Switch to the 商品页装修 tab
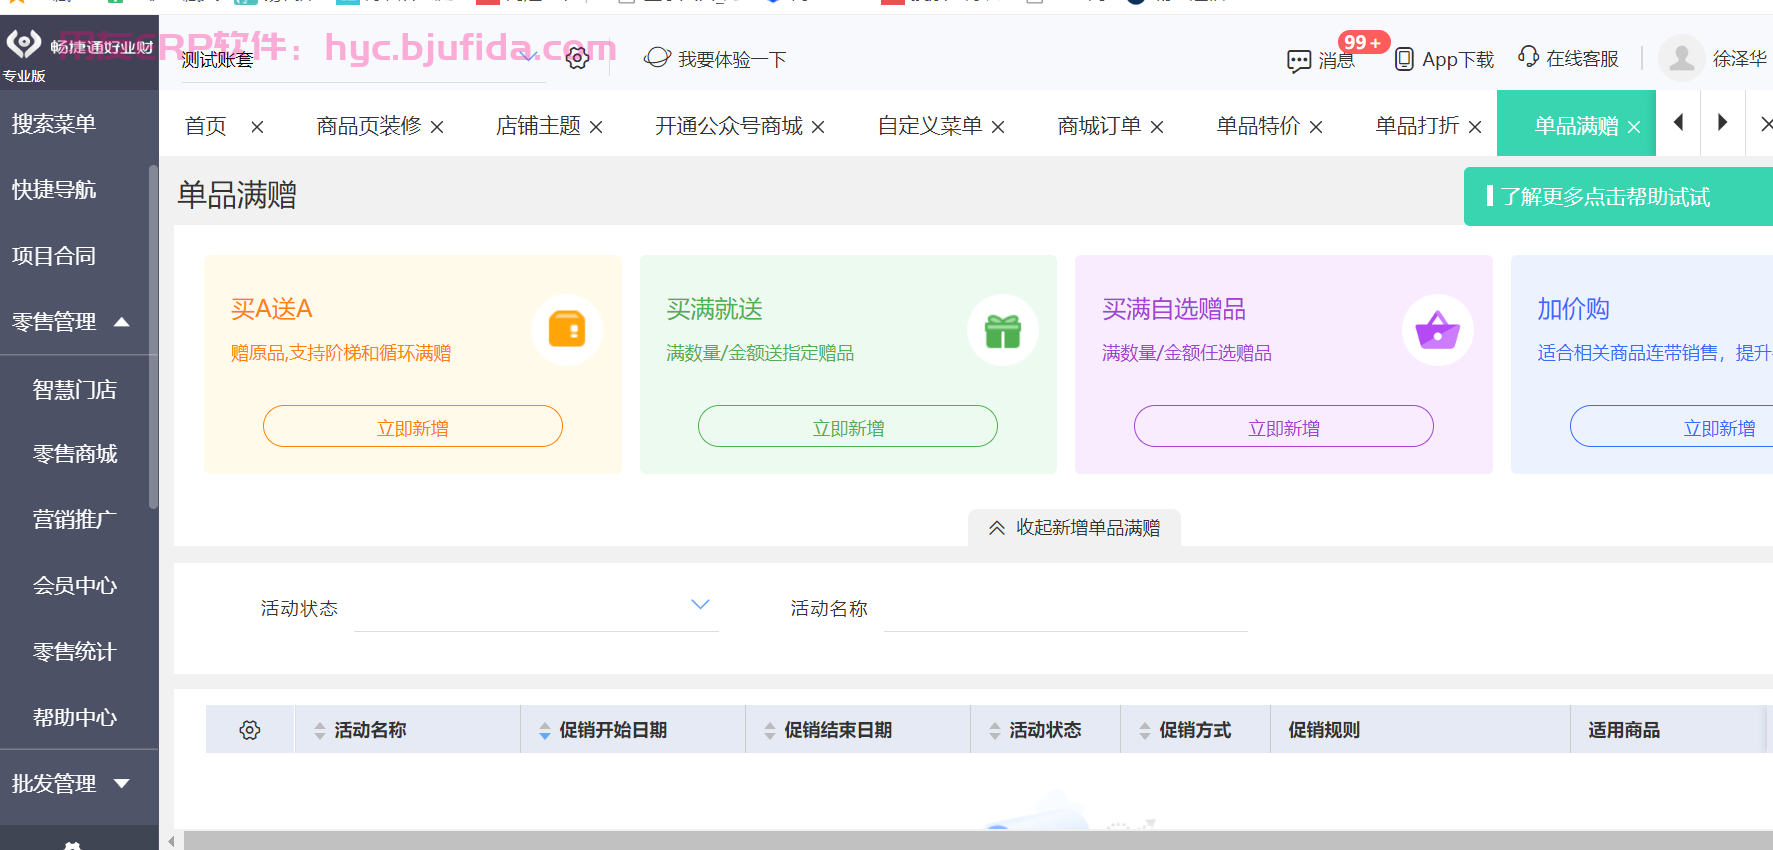 [x=369, y=126]
